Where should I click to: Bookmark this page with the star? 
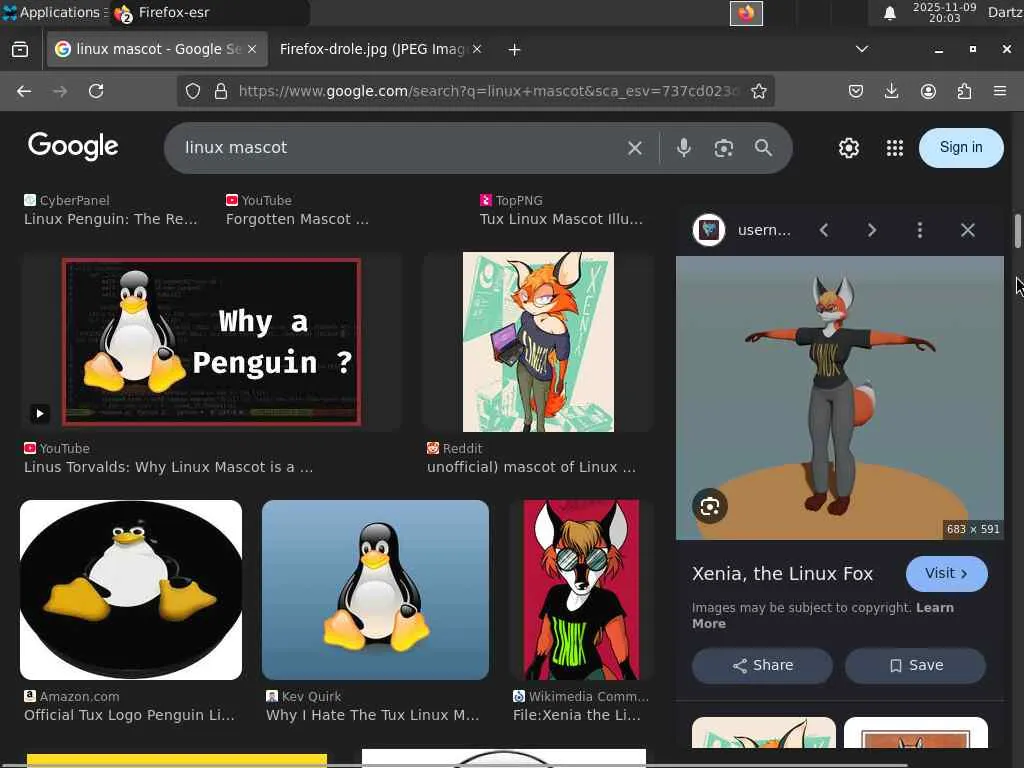[x=758, y=91]
